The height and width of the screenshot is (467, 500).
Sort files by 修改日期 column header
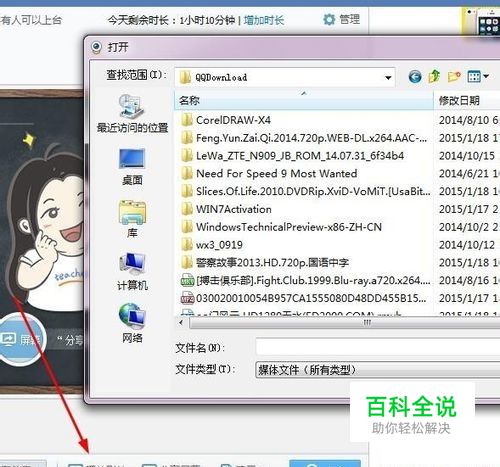click(x=467, y=100)
